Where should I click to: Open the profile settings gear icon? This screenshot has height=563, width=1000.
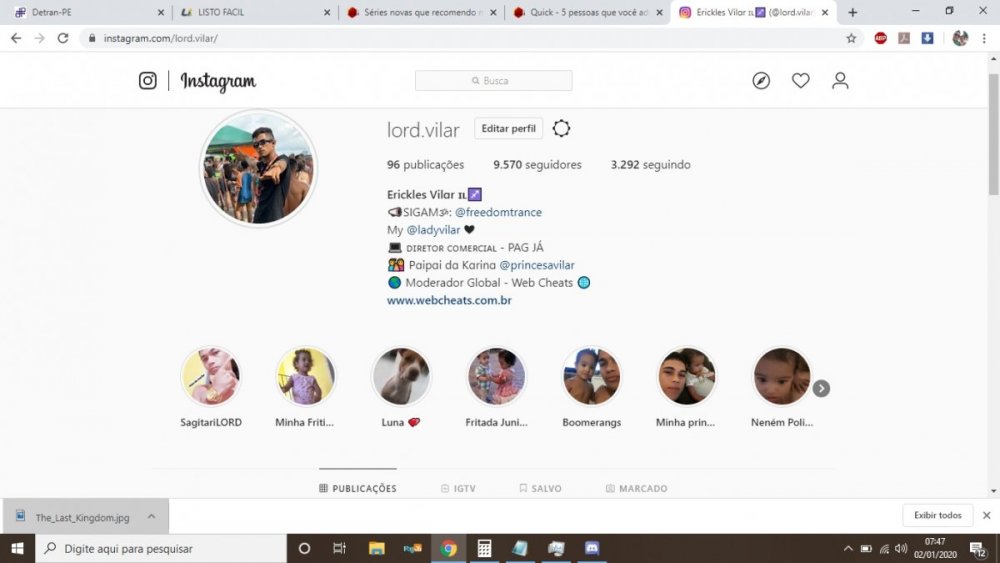(561, 128)
